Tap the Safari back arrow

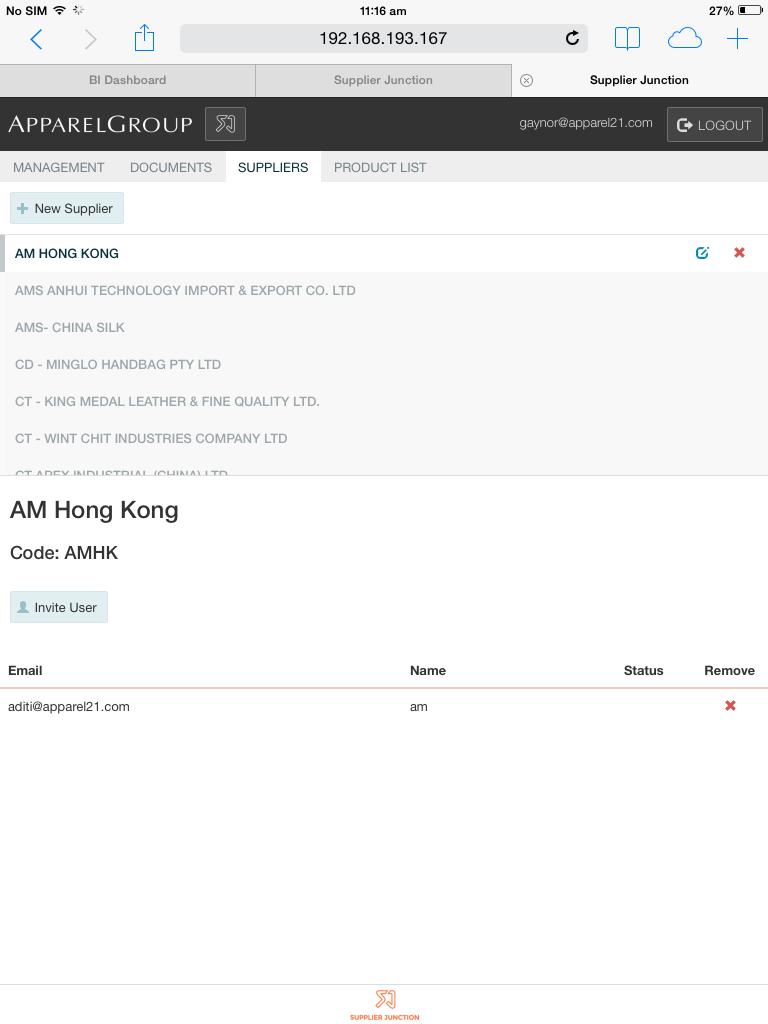point(37,39)
